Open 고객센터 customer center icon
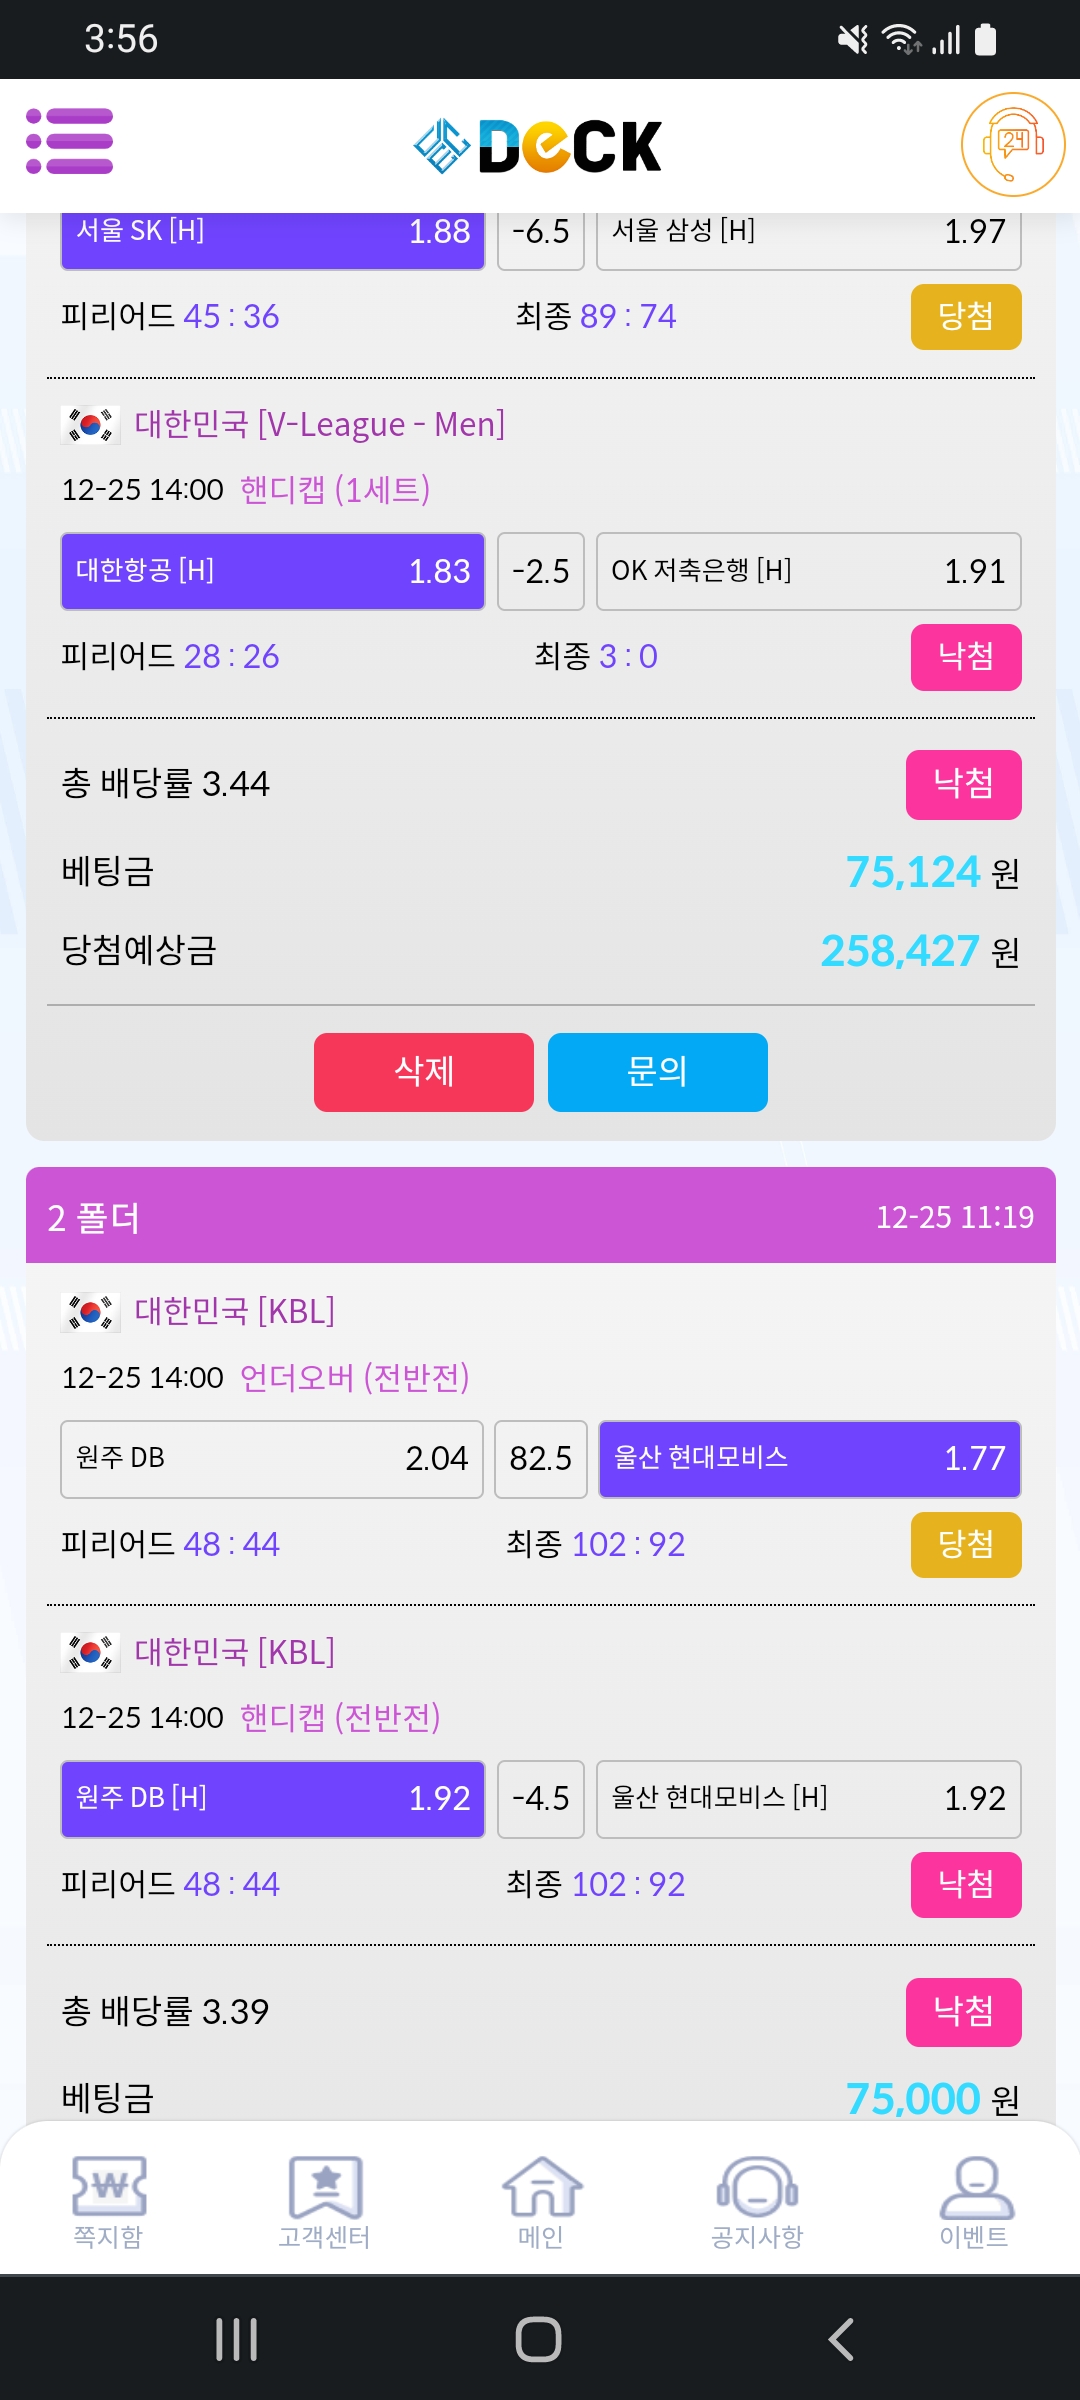This screenshot has width=1080, height=2400. [324, 2200]
